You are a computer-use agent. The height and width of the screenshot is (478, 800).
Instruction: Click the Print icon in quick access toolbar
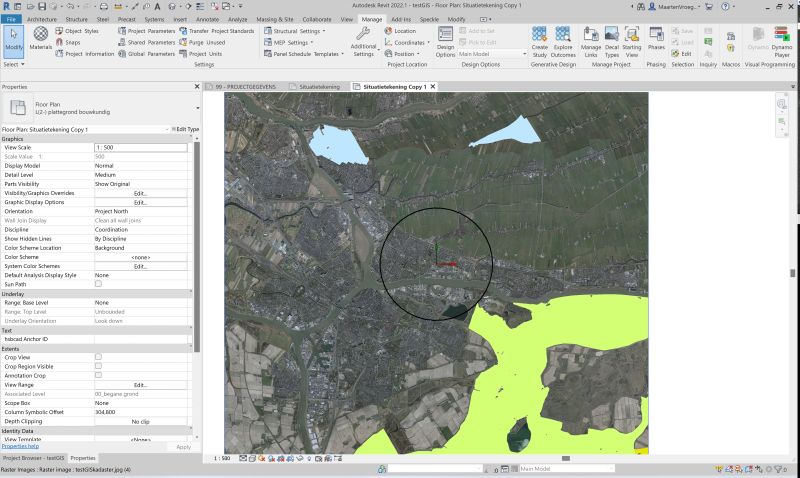click(x=104, y=7)
